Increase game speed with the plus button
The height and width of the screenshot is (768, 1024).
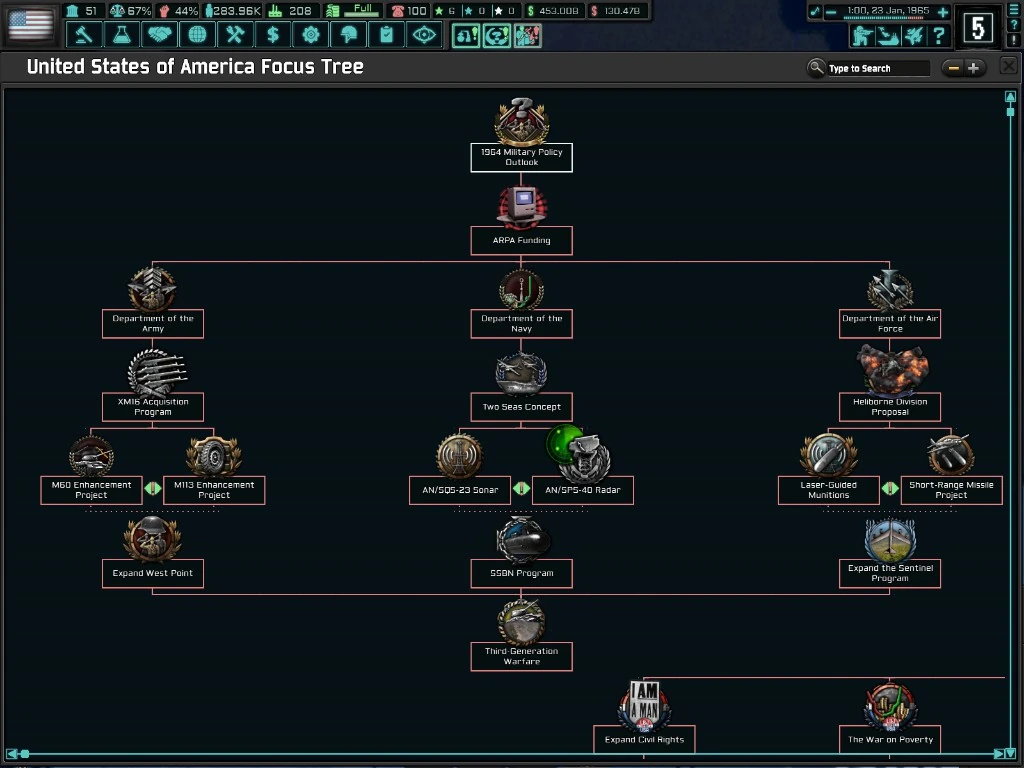[941, 13]
